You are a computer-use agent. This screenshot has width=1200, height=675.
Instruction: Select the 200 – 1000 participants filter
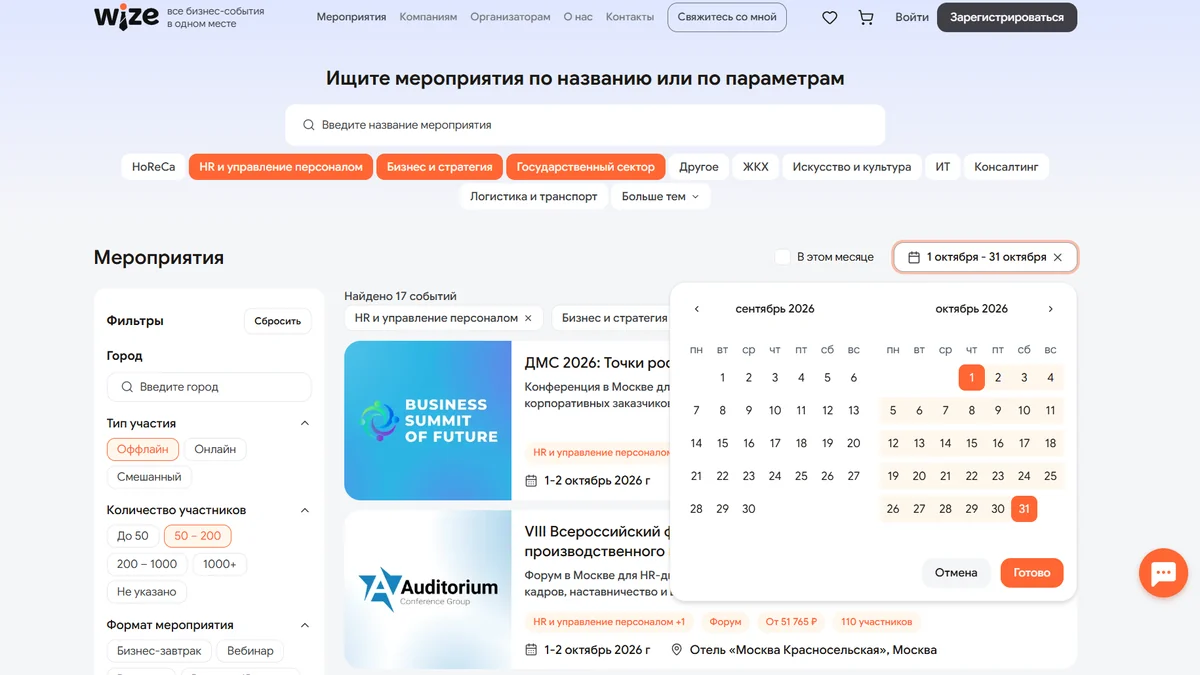(147, 564)
